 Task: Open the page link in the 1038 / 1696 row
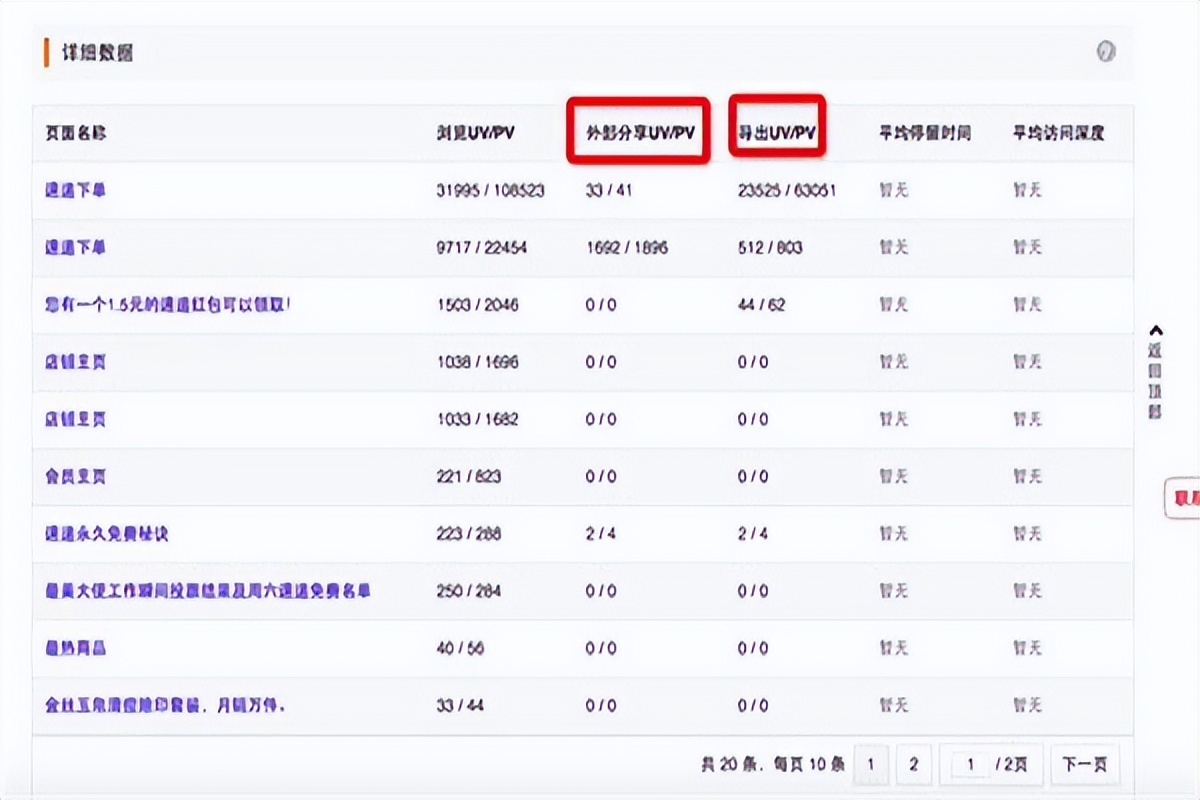click(75, 362)
